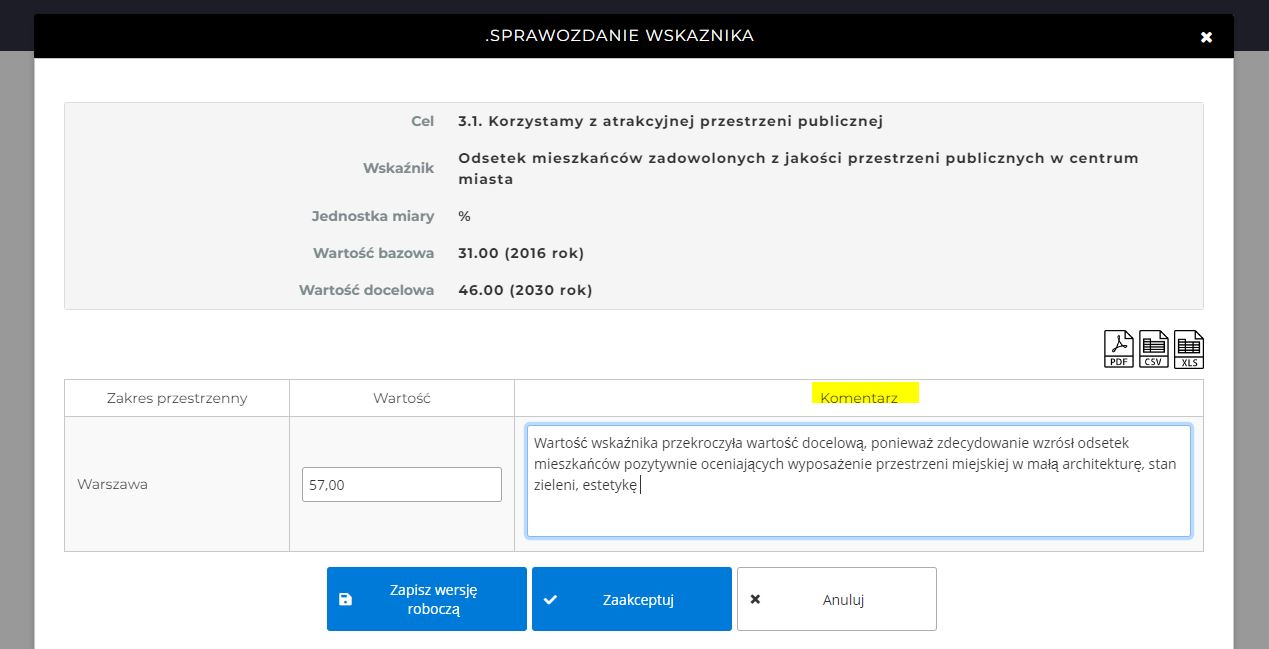Click the Wartość column header

401,397
